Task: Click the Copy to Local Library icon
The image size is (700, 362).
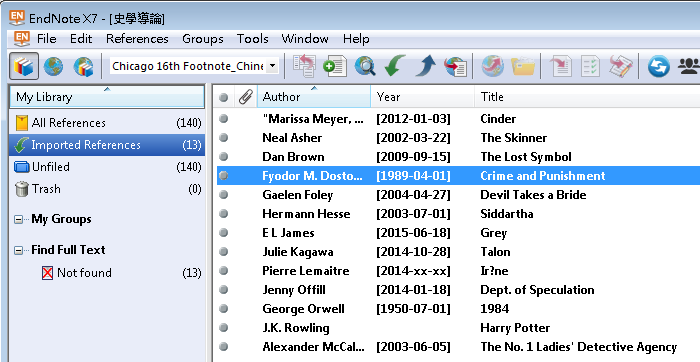Action: [304, 67]
